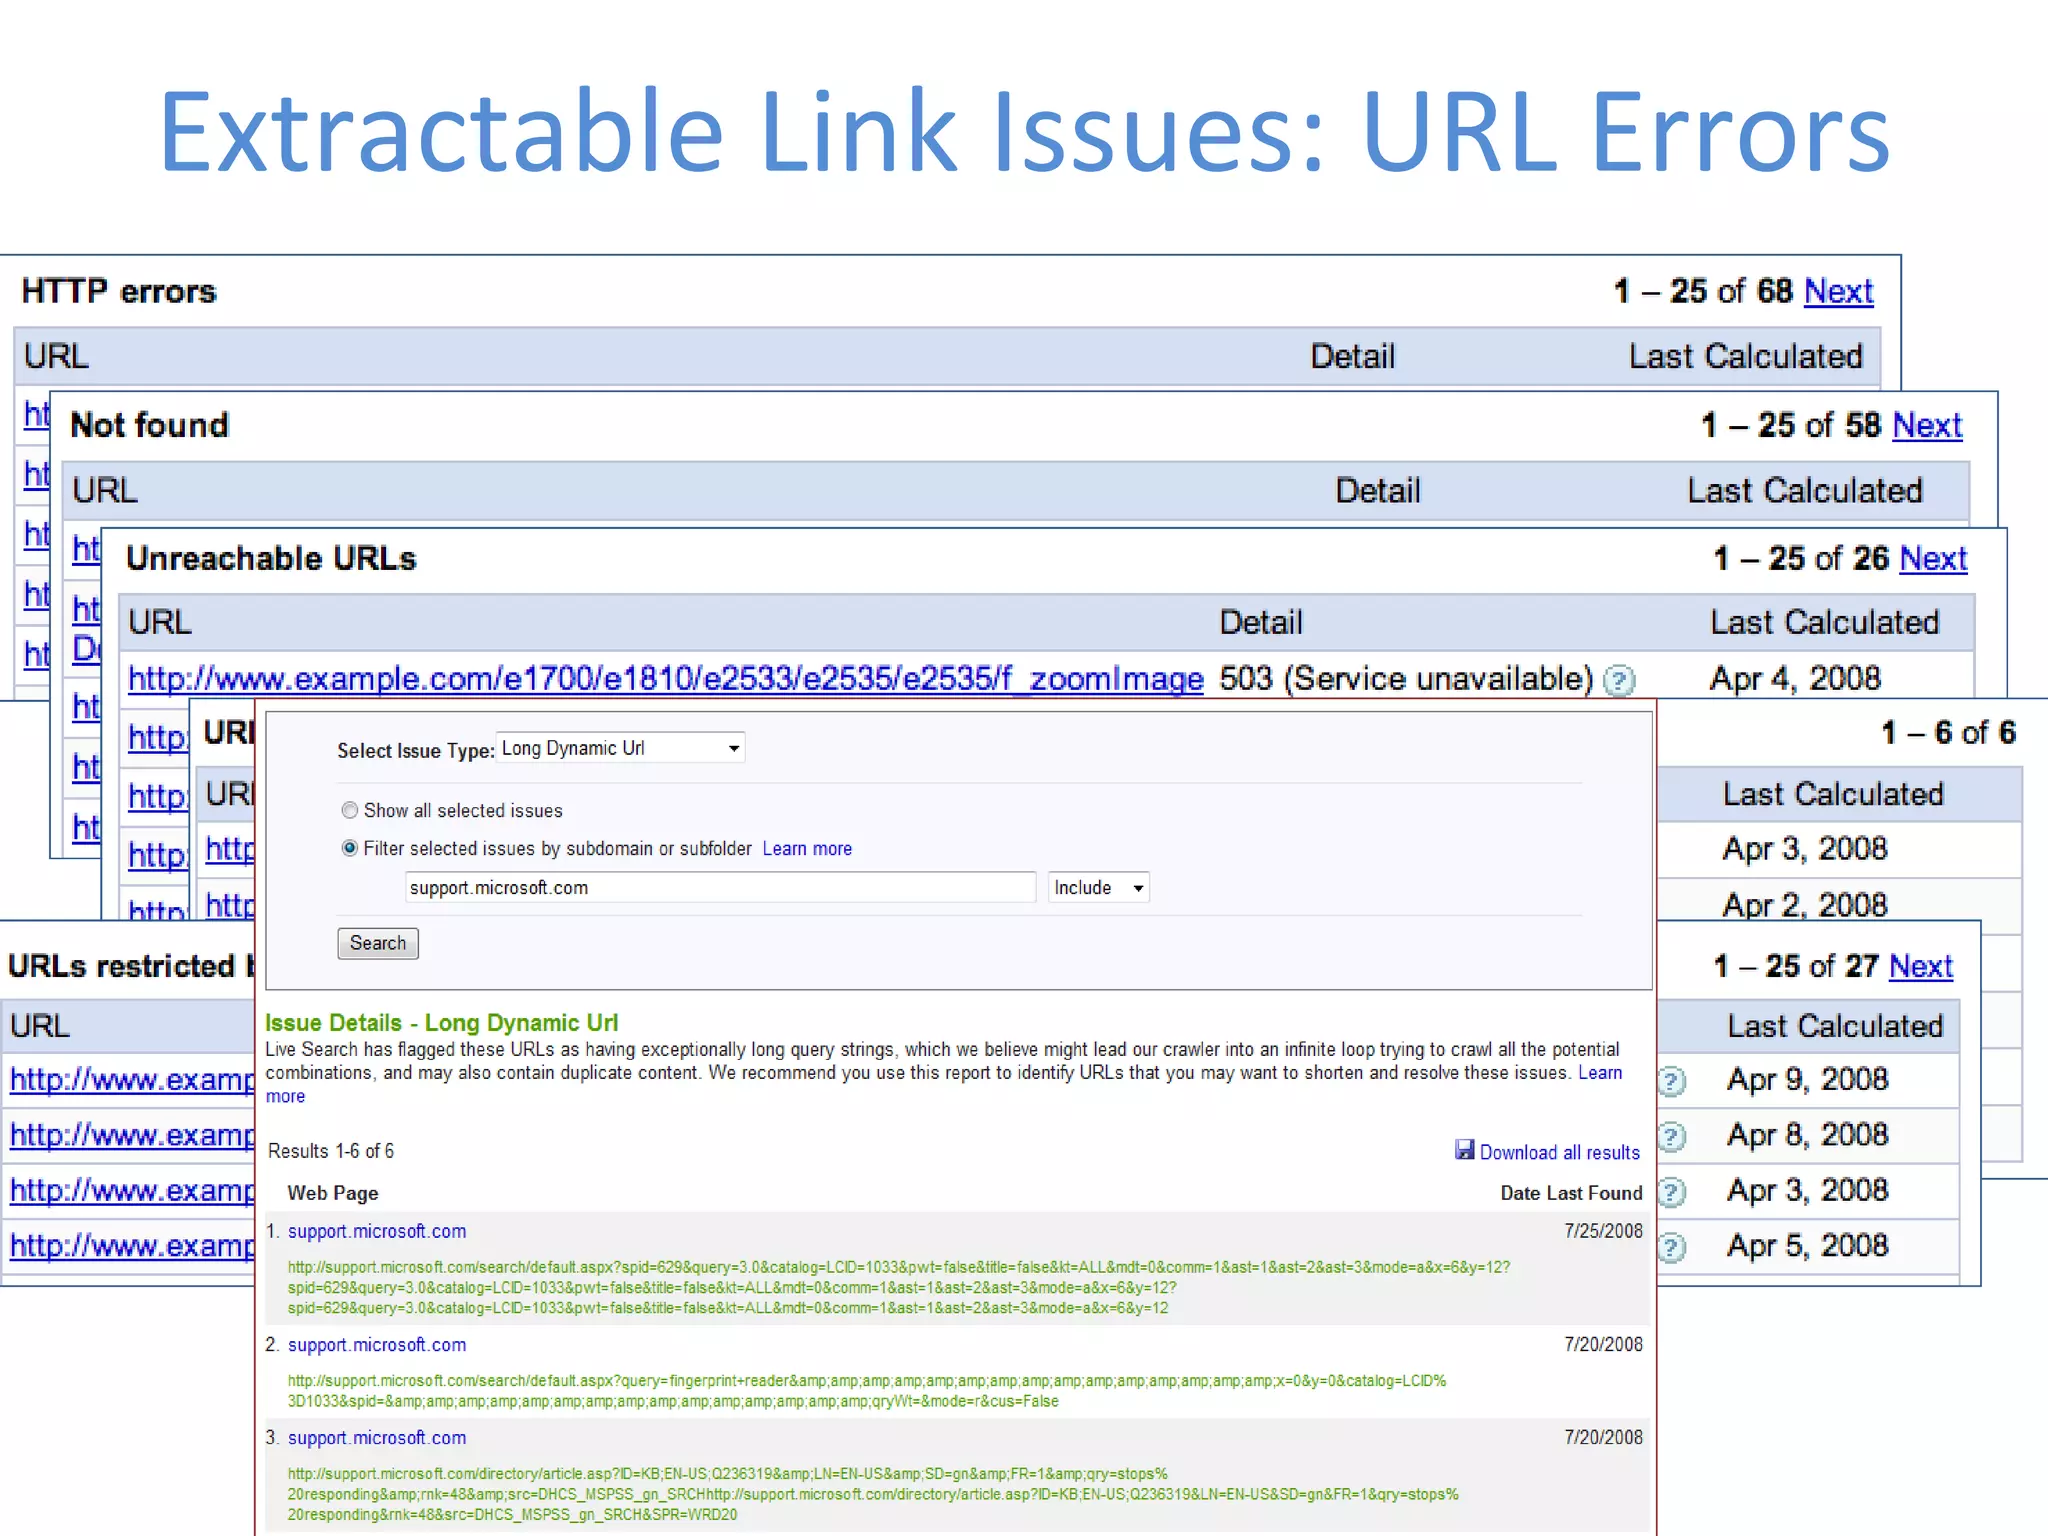Click URL column header in Unreachable URLs table
This screenshot has width=2048, height=1536.
click(x=160, y=622)
